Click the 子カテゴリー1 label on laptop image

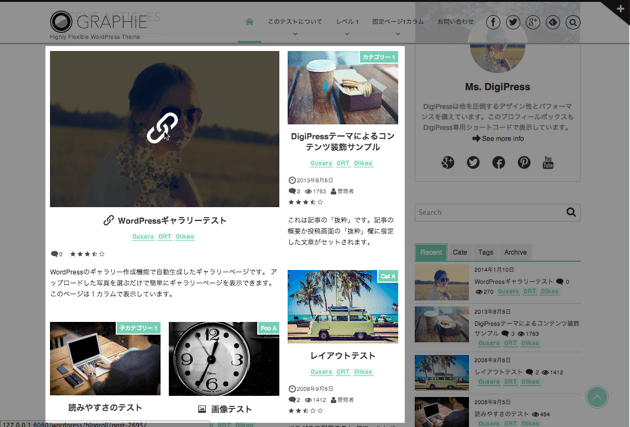138,328
